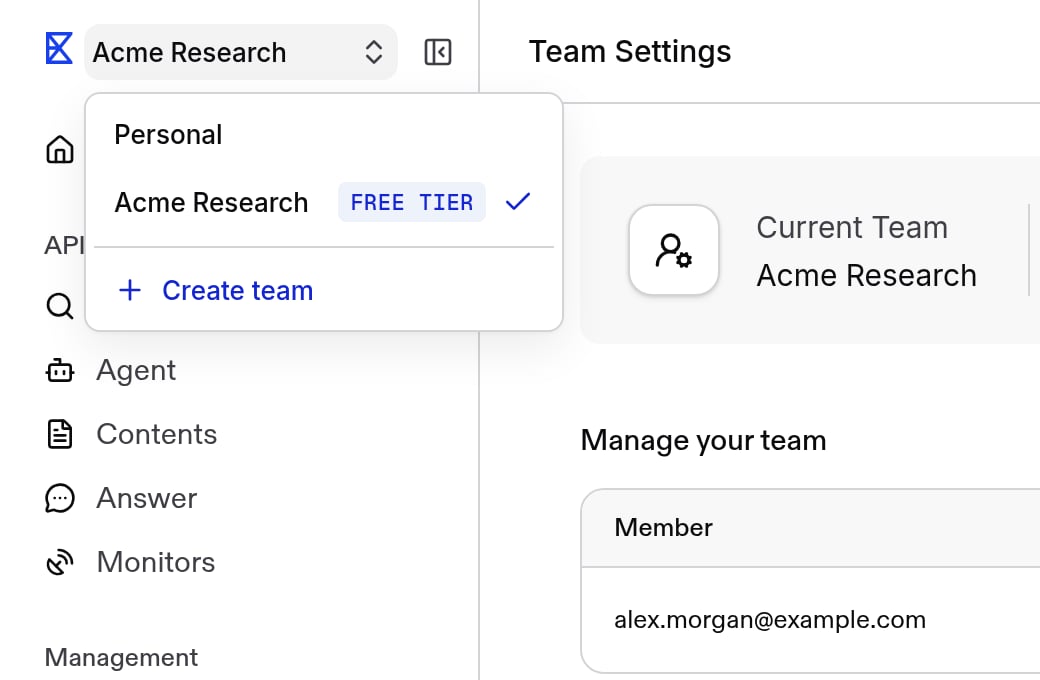Open the Home icon in sidebar
The image size is (1040, 680).
click(60, 149)
